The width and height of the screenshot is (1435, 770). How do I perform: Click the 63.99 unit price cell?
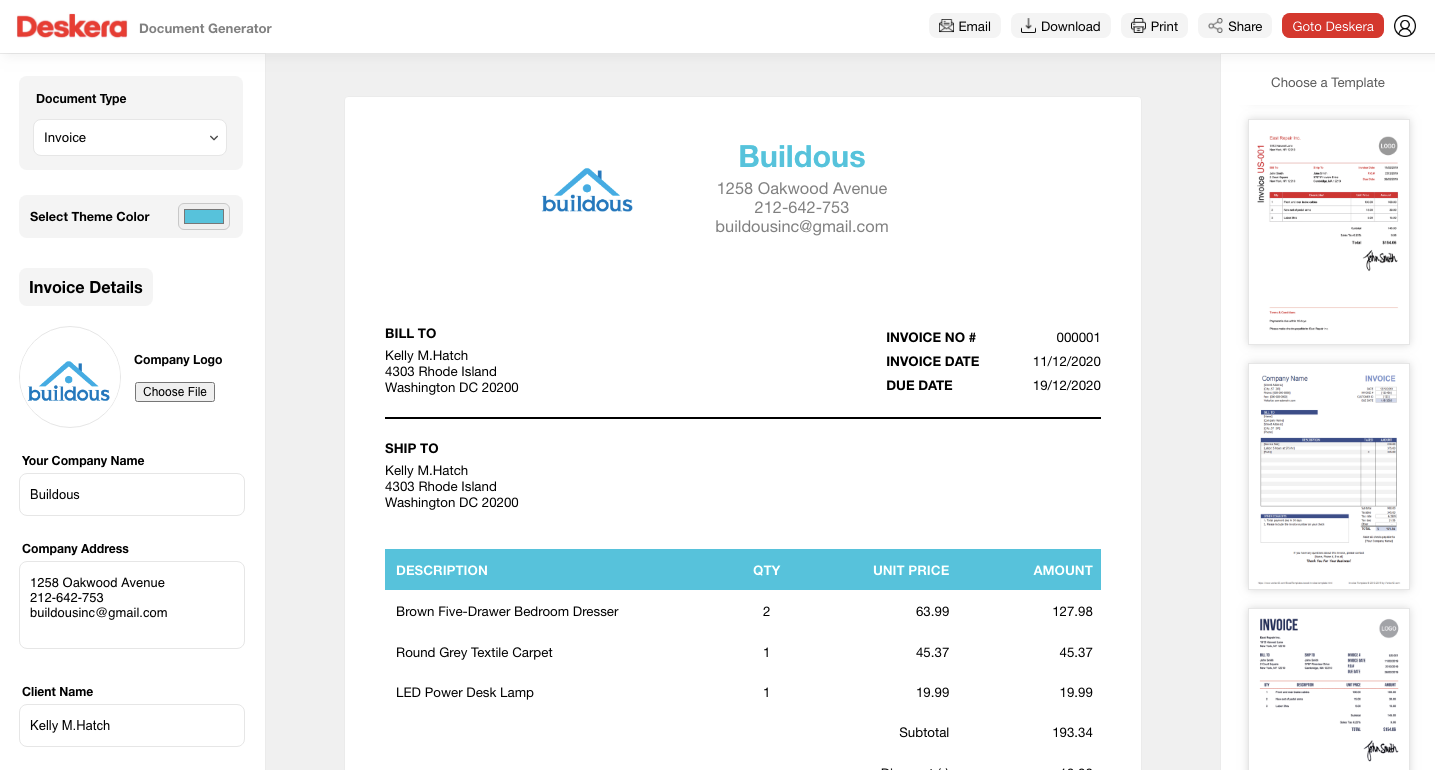[933, 611]
